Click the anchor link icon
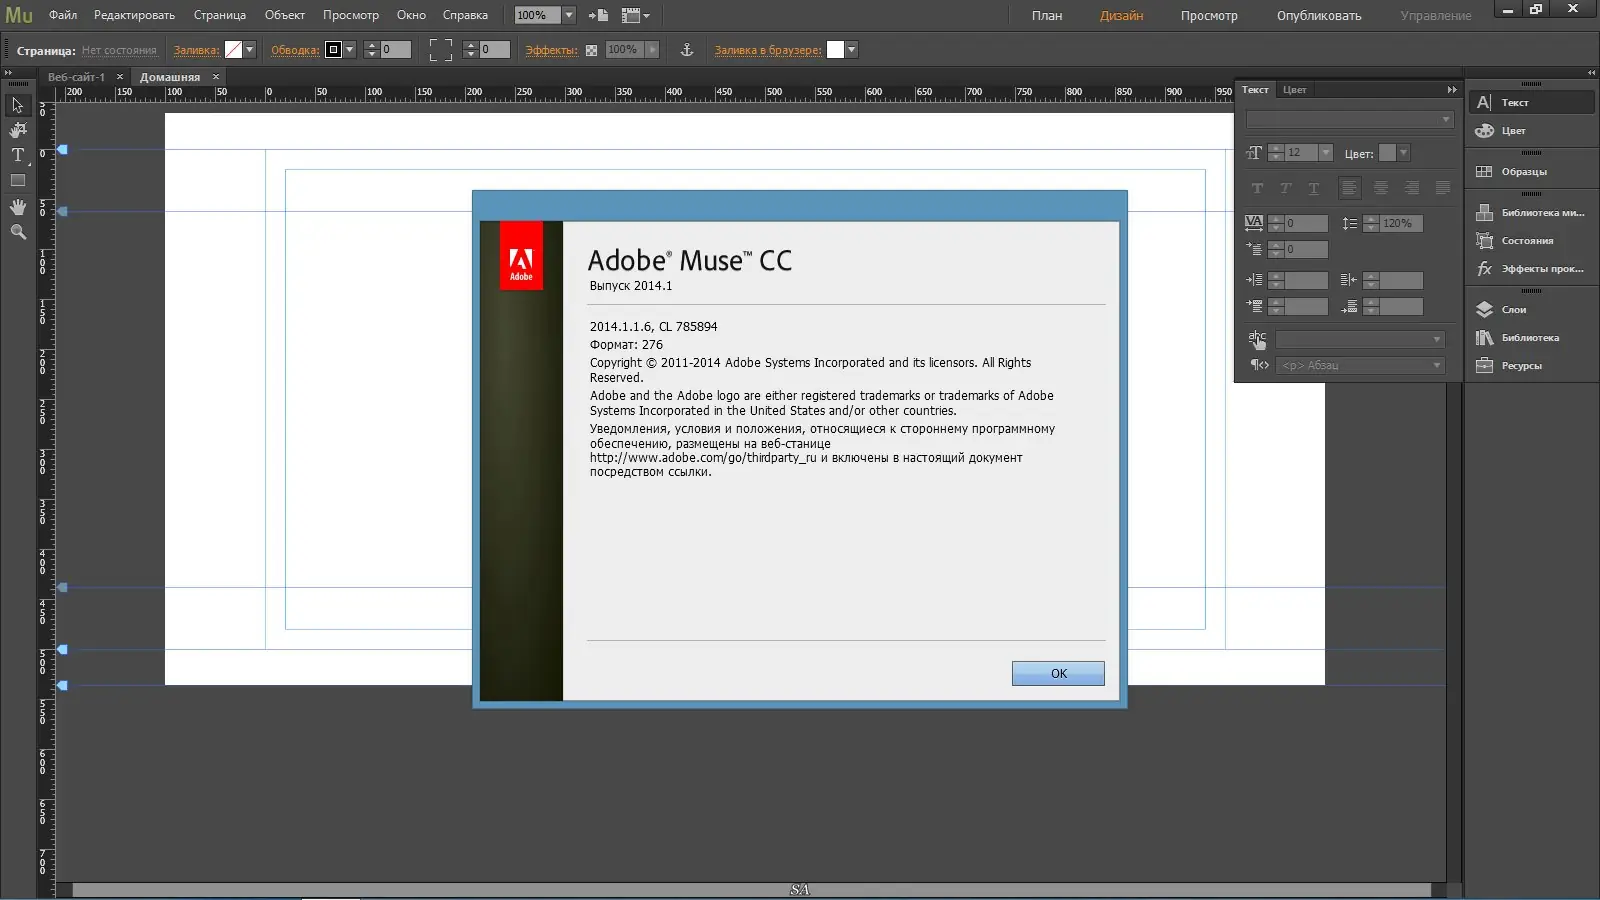Image resolution: width=1600 pixels, height=900 pixels. [x=687, y=50]
